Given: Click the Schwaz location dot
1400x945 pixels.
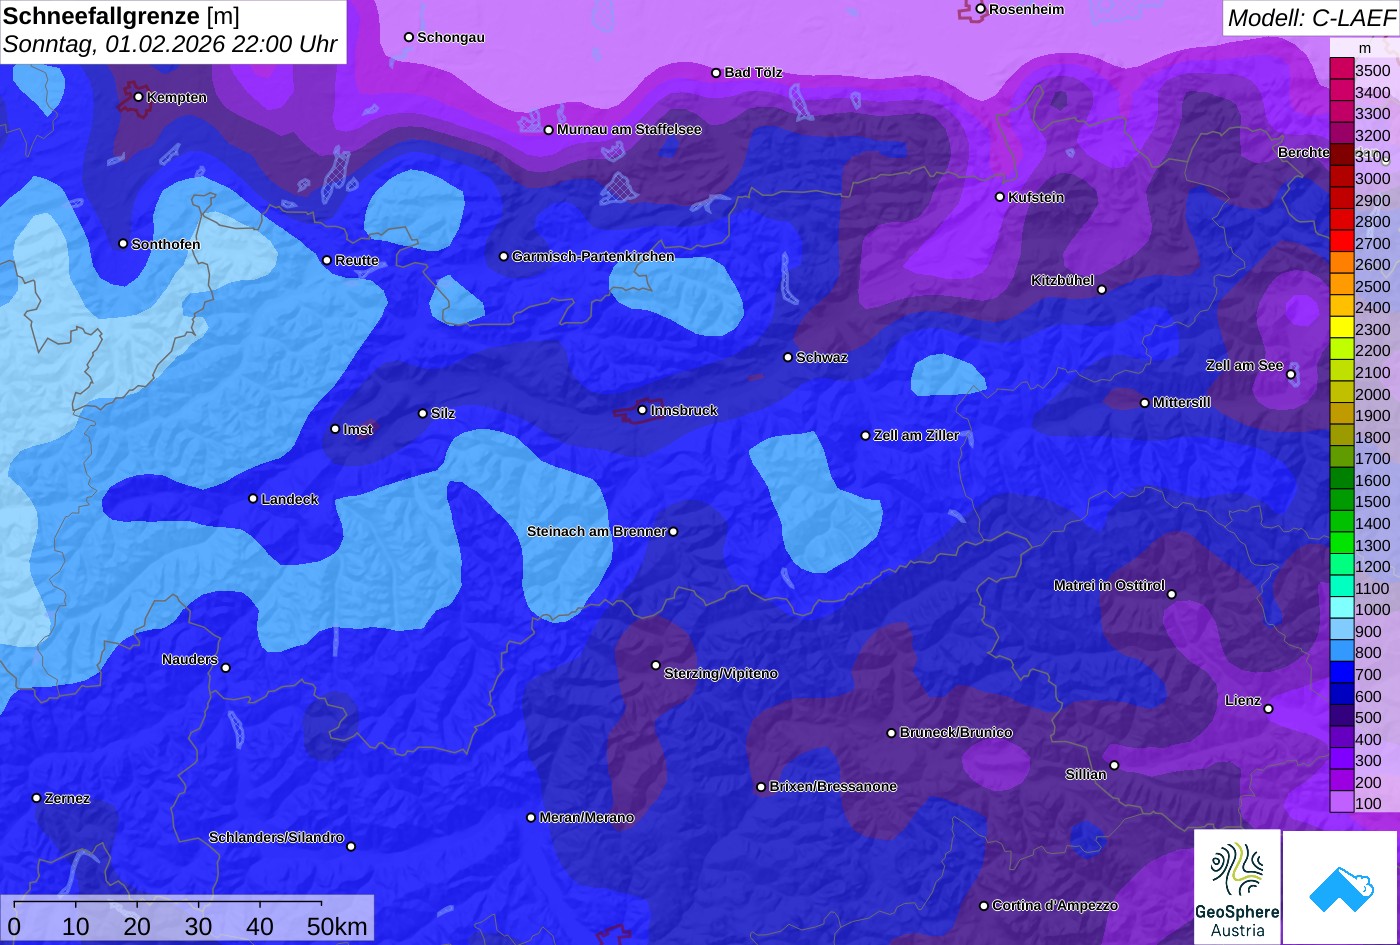Looking at the screenshot, I should [788, 357].
